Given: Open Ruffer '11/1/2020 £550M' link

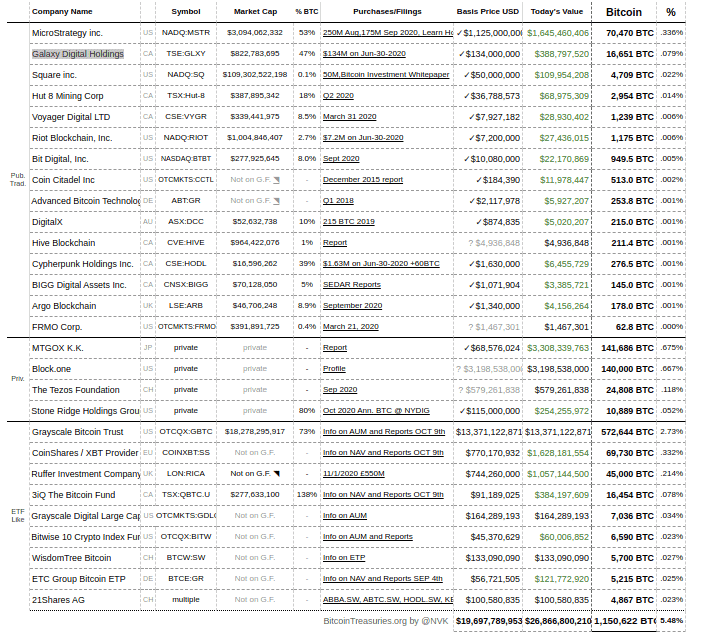Looking at the screenshot, I should pyautogui.click(x=354, y=474).
